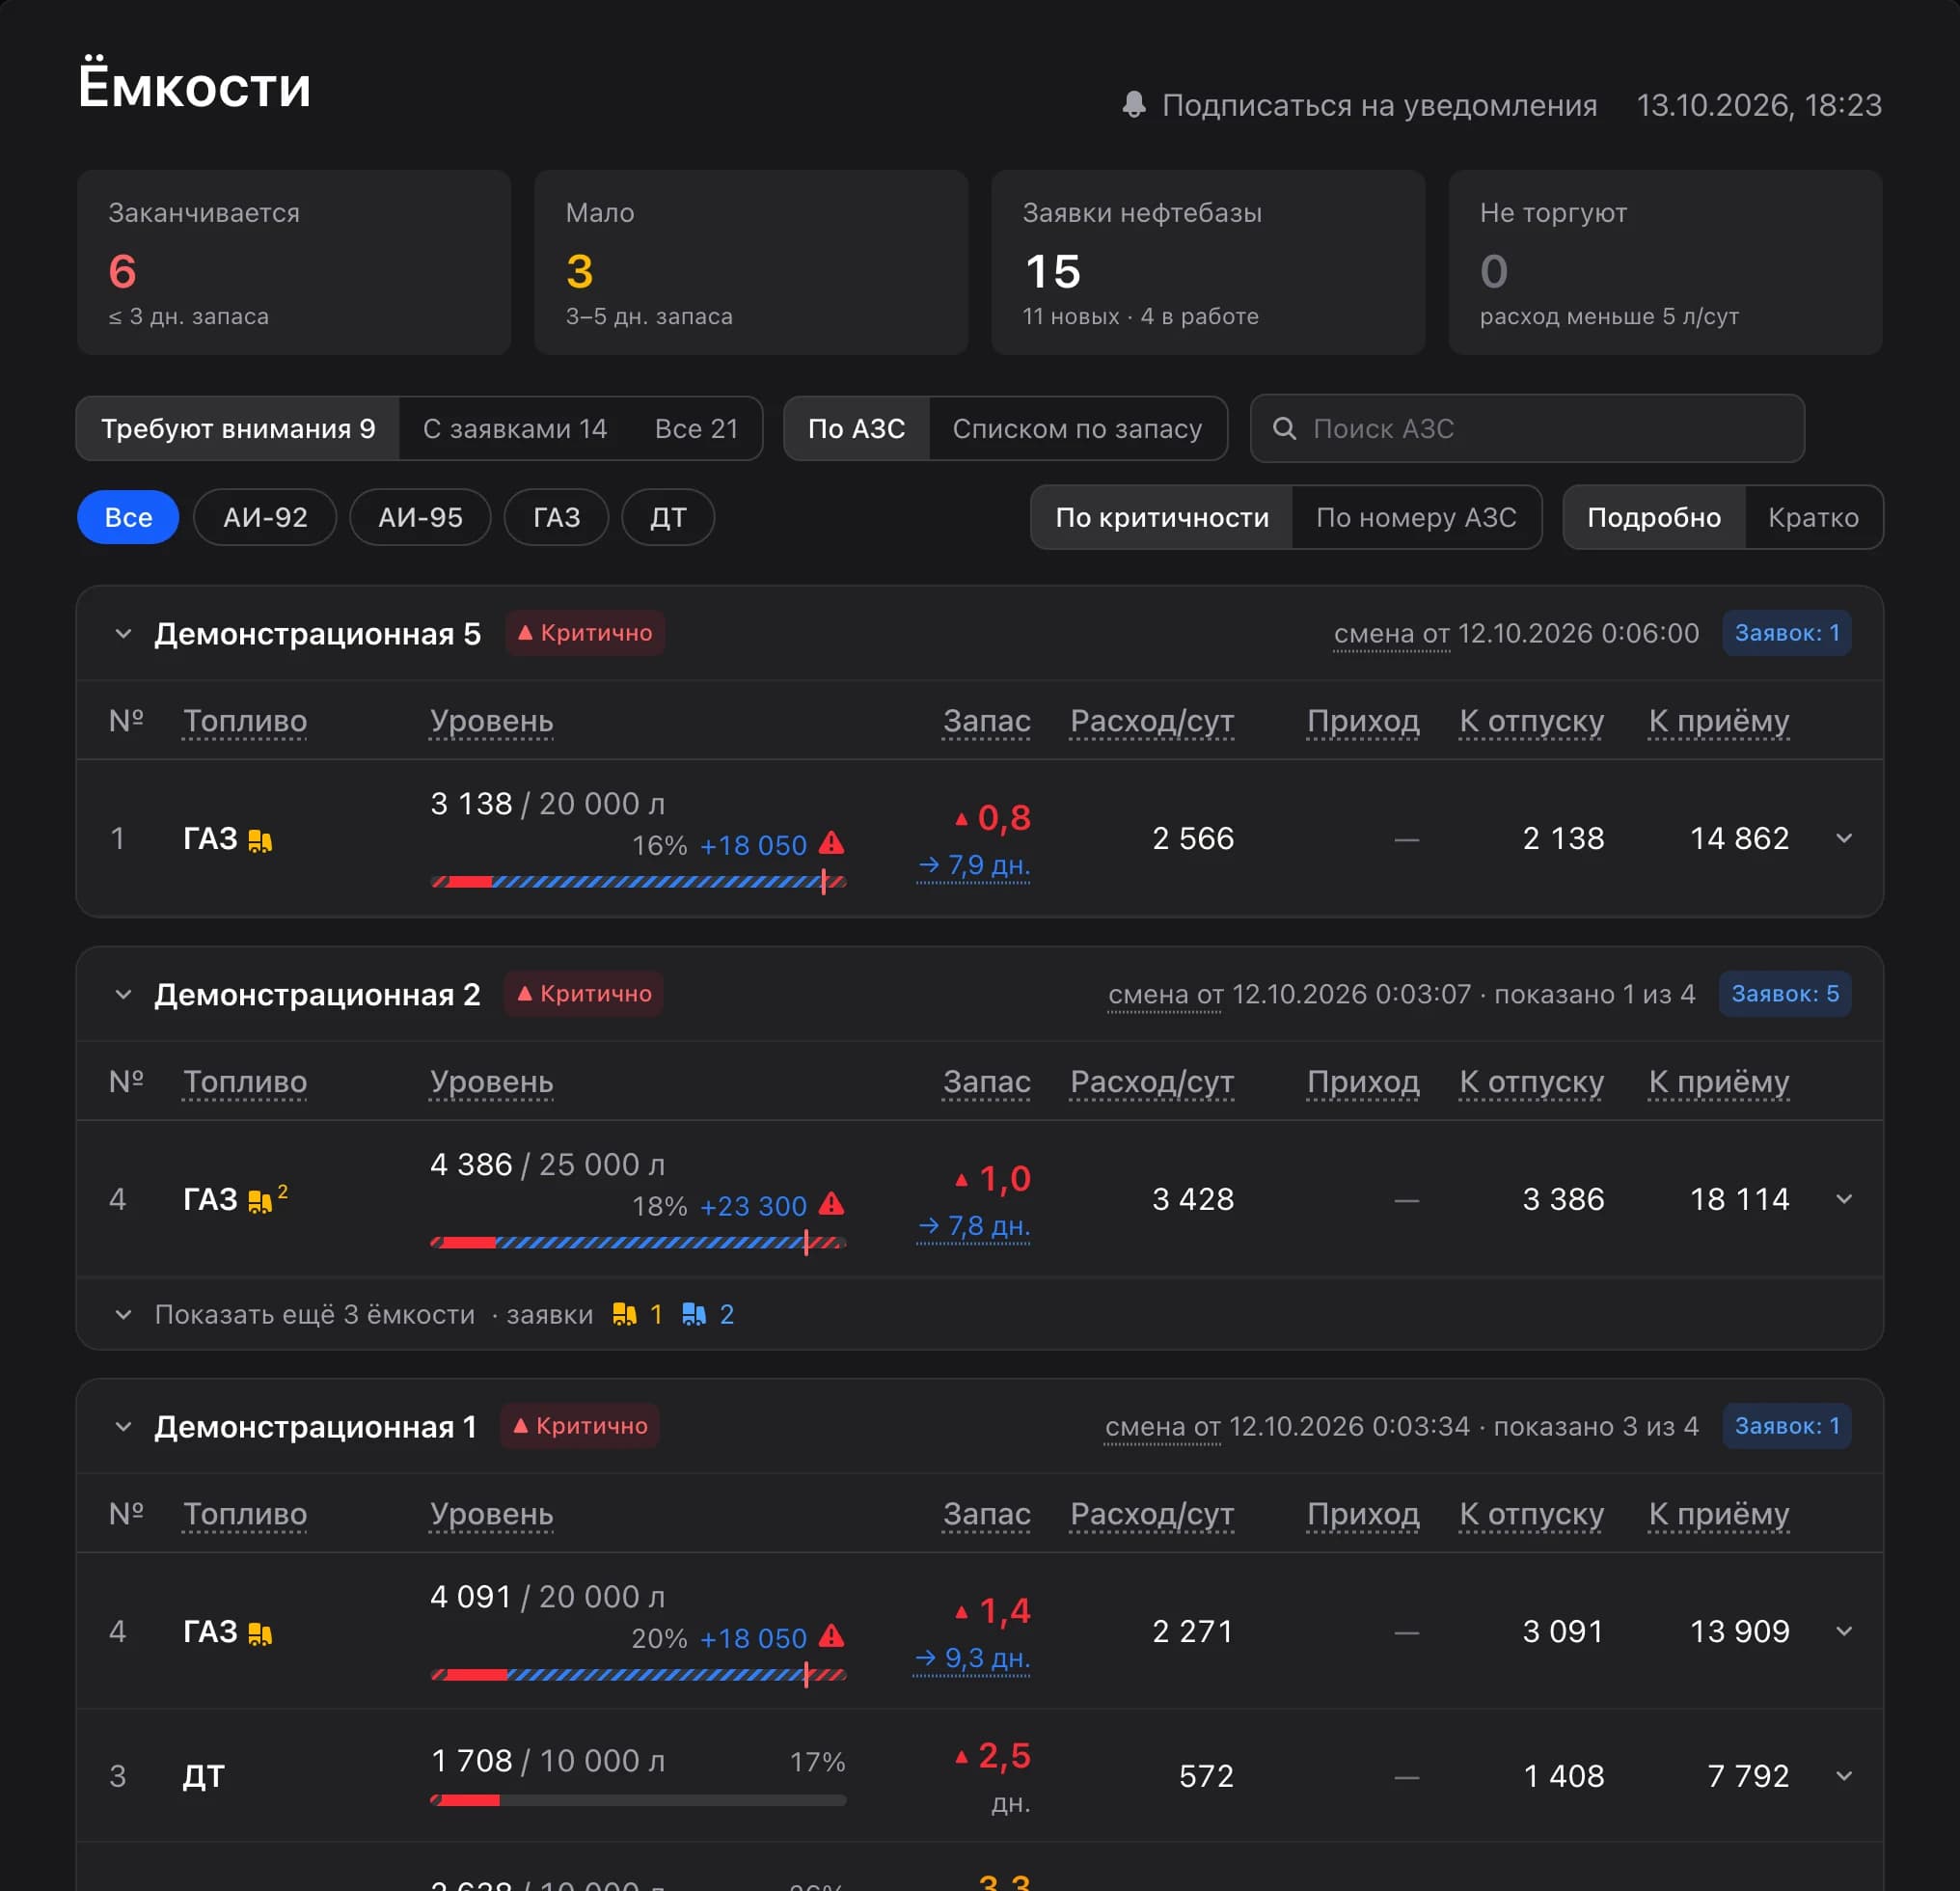The width and height of the screenshot is (1960, 1891).
Task: Expand details of ДТ row with 7 792
Action: pos(1844,1776)
